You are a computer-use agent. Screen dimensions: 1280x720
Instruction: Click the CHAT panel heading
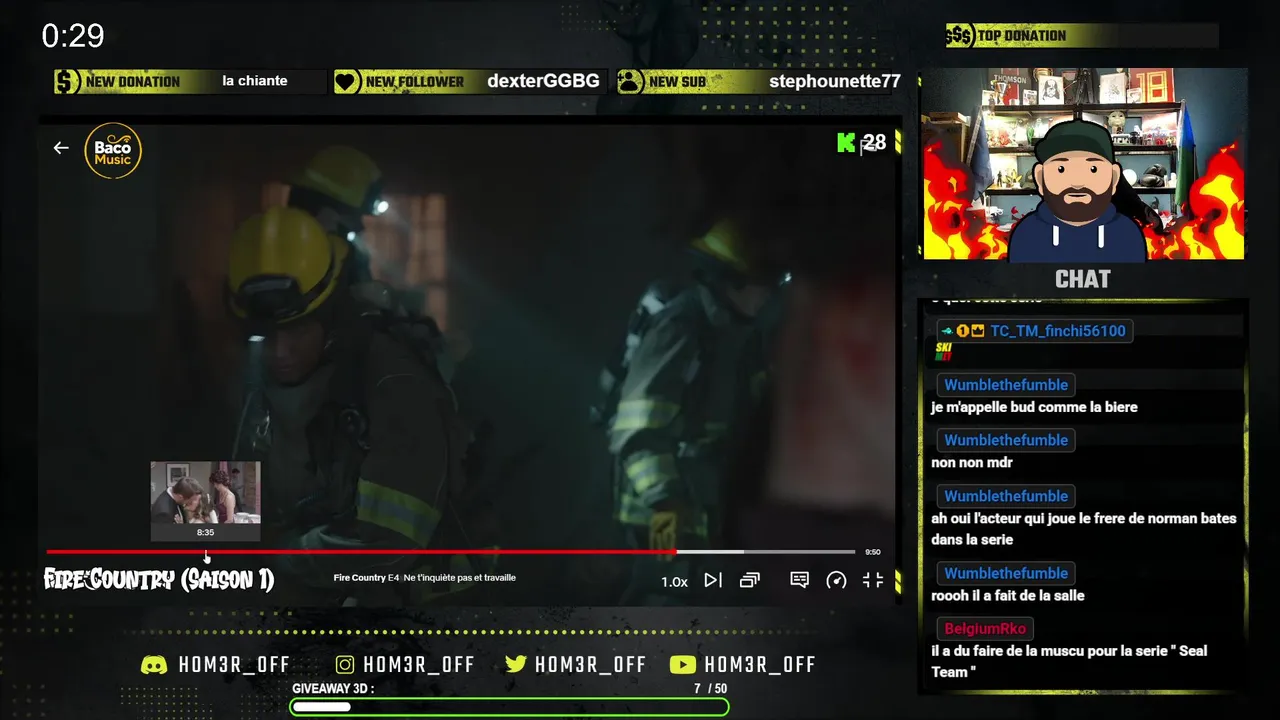click(x=1083, y=279)
